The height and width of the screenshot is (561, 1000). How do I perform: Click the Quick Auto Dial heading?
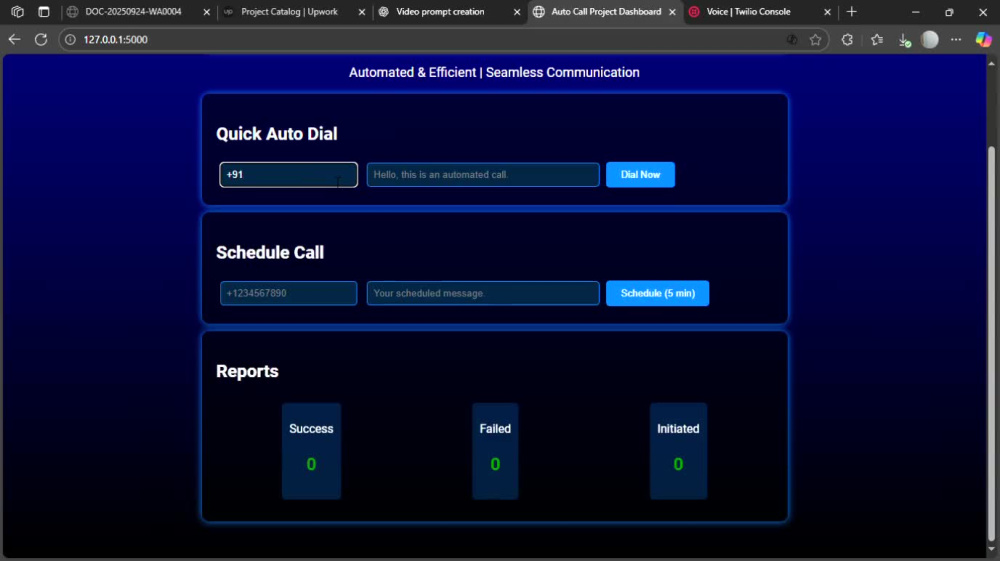click(277, 134)
